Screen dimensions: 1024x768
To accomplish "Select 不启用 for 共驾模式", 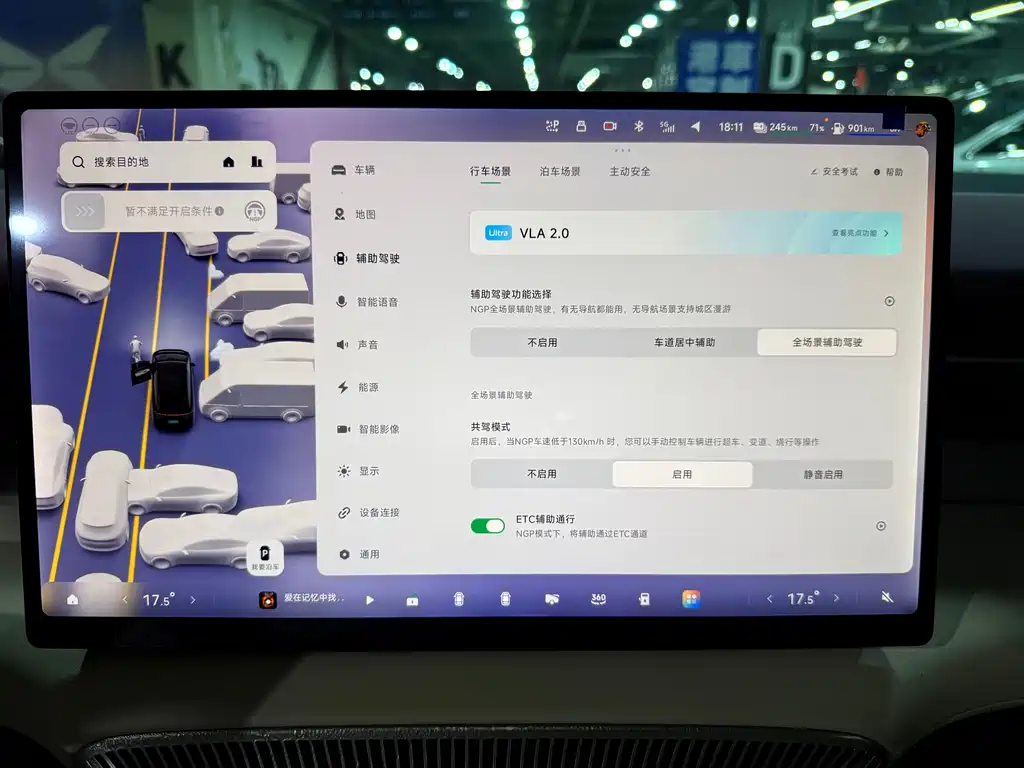I will [542, 474].
